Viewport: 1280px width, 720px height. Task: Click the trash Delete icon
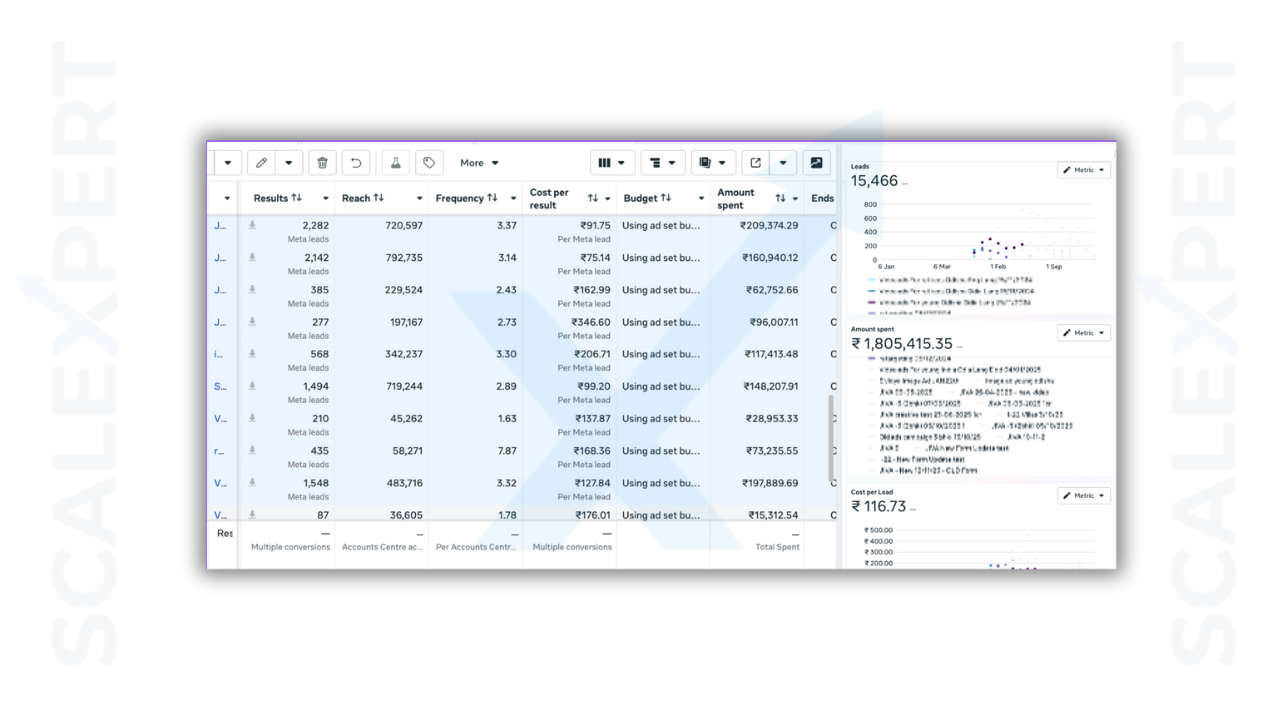(x=322, y=163)
